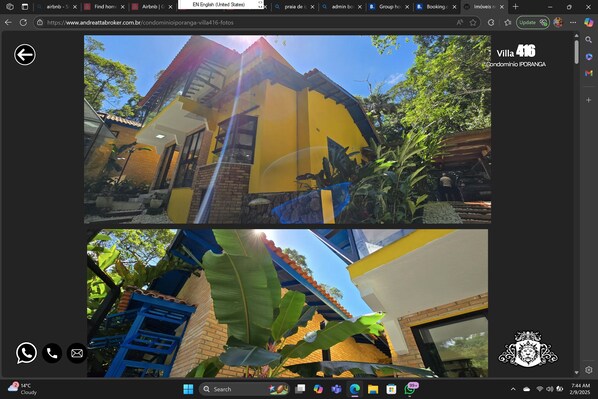Open Read aloud in address bar
This screenshot has width=598, height=399.
[460, 23]
